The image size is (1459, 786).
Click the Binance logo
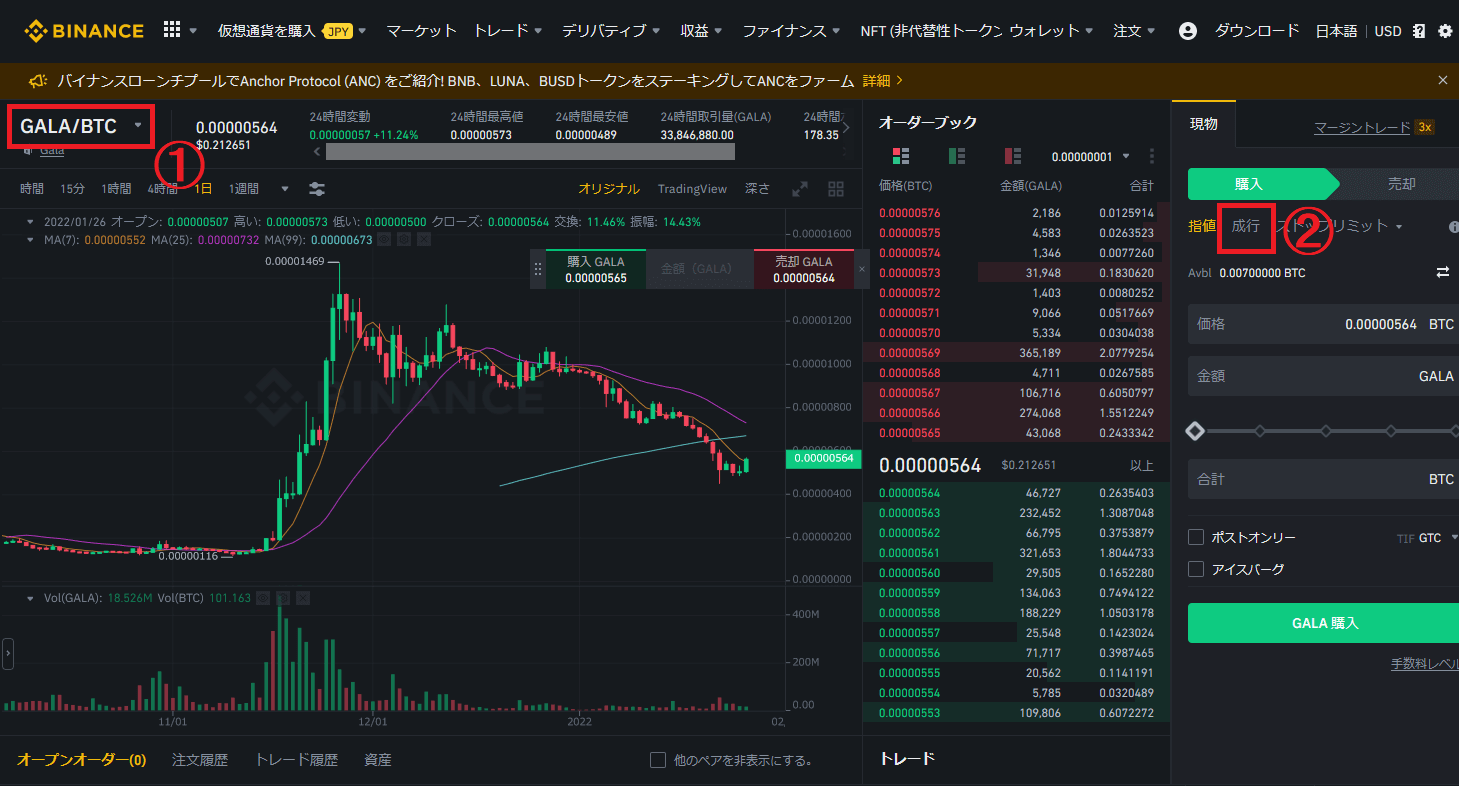point(85,31)
